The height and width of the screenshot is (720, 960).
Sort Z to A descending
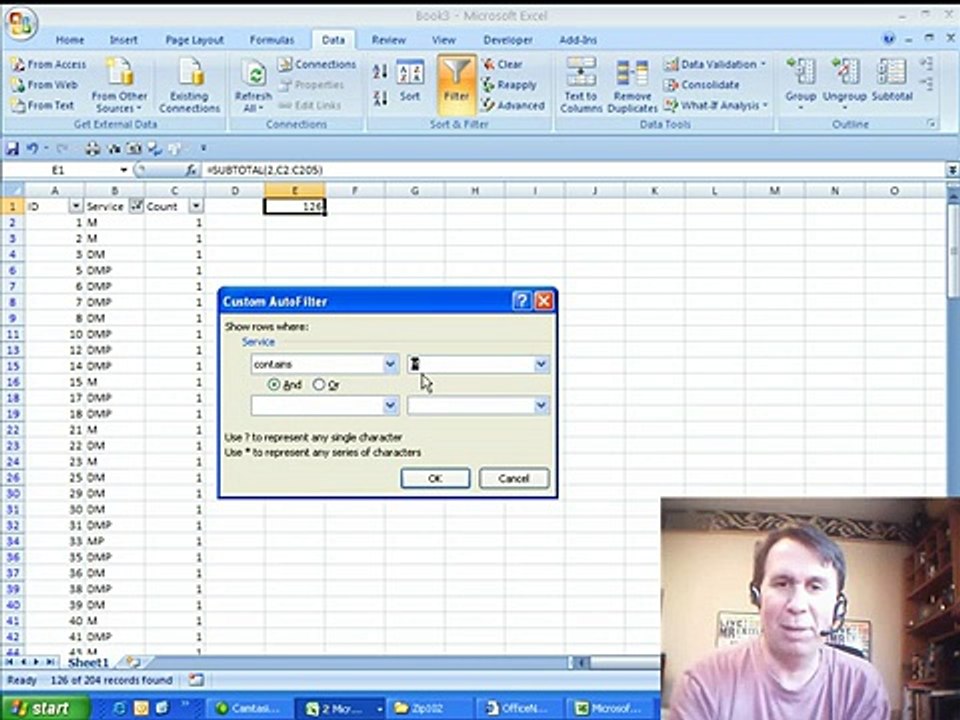pos(380,98)
